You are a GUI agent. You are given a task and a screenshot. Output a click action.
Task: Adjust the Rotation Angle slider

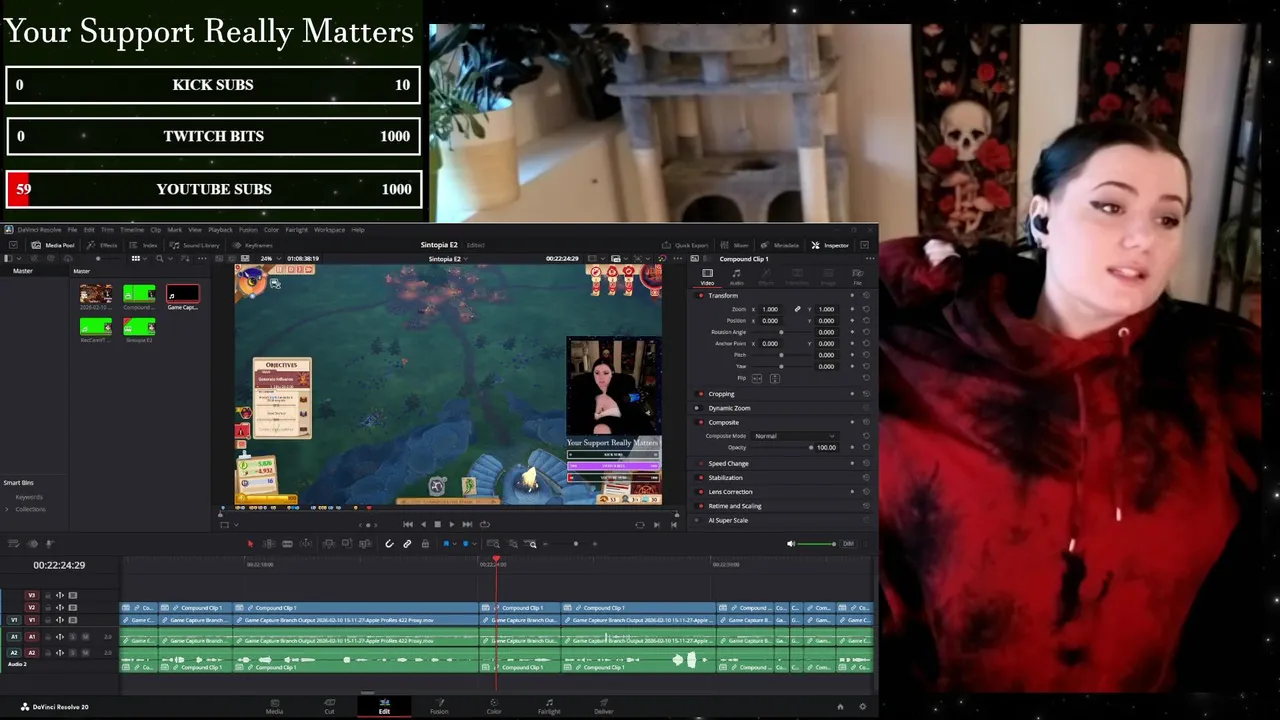[781, 332]
